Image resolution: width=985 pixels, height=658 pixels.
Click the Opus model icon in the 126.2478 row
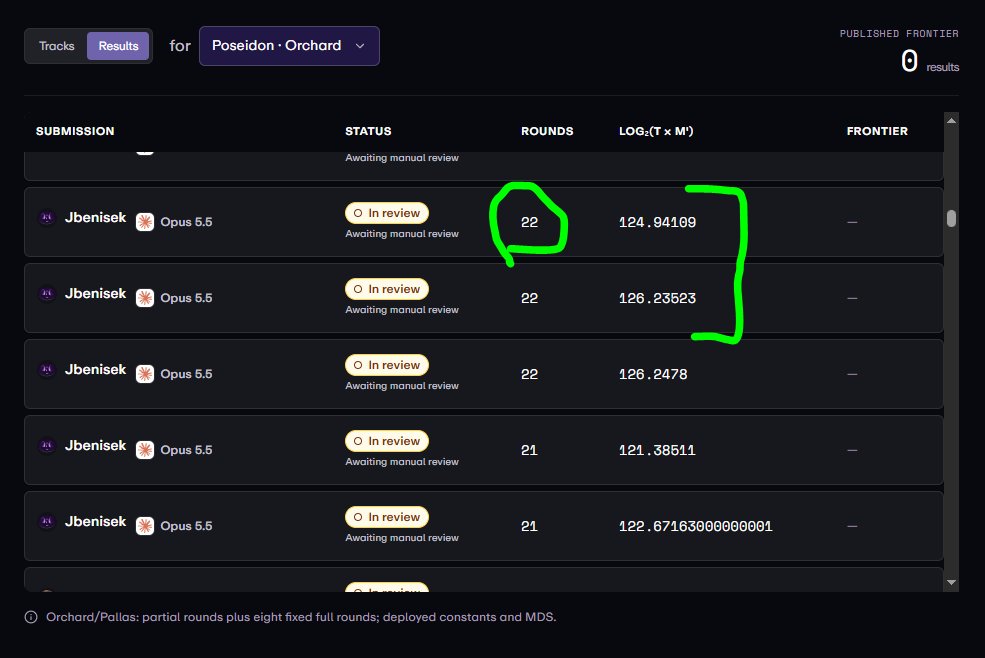click(145, 374)
